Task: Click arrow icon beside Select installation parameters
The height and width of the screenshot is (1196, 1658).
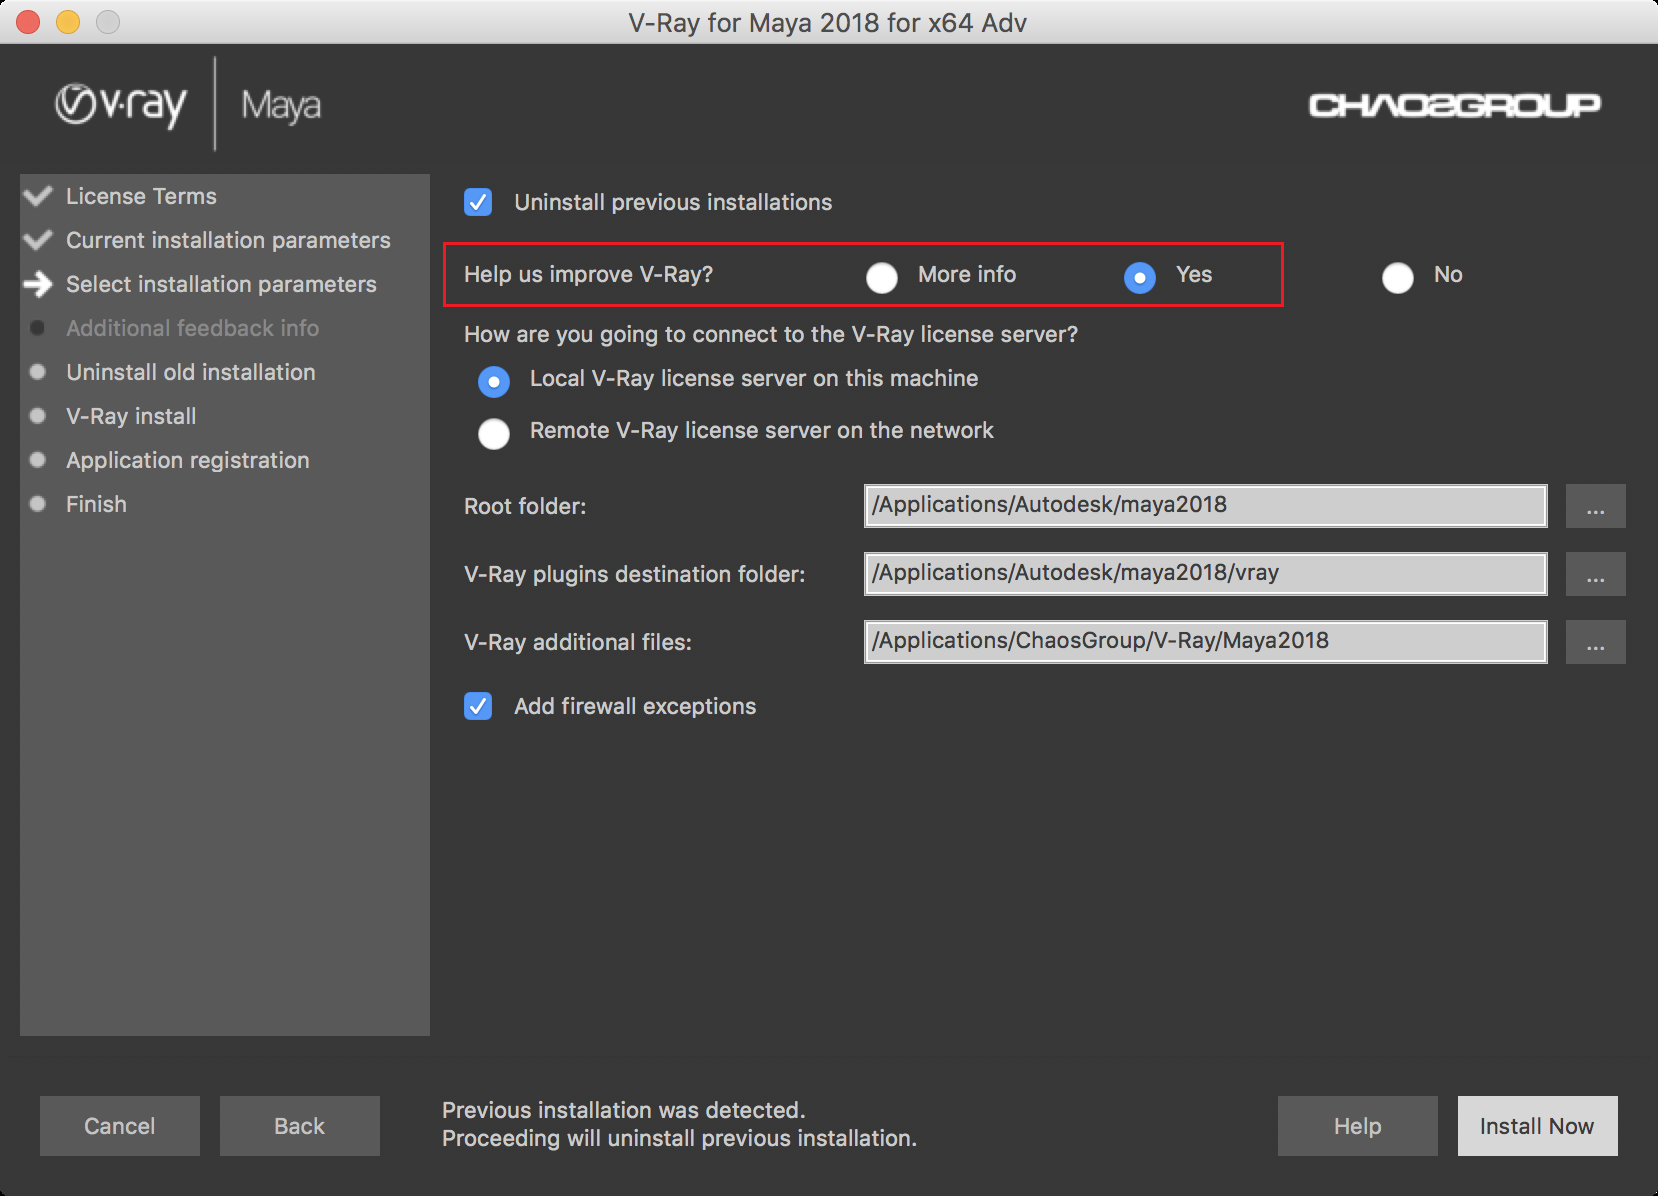Action: point(38,284)
